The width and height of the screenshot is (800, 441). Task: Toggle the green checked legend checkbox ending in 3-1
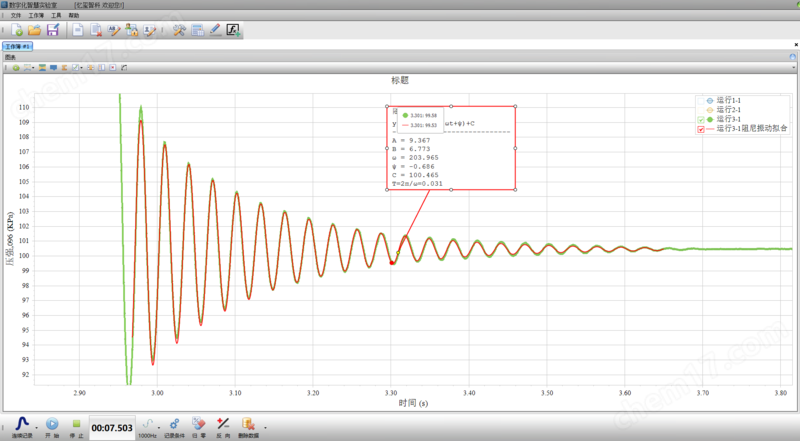[701, 119]
